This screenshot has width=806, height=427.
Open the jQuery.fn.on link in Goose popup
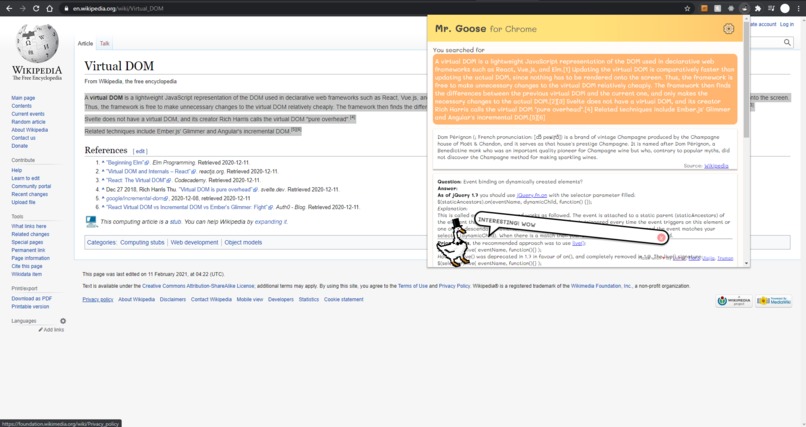point(532,195)
